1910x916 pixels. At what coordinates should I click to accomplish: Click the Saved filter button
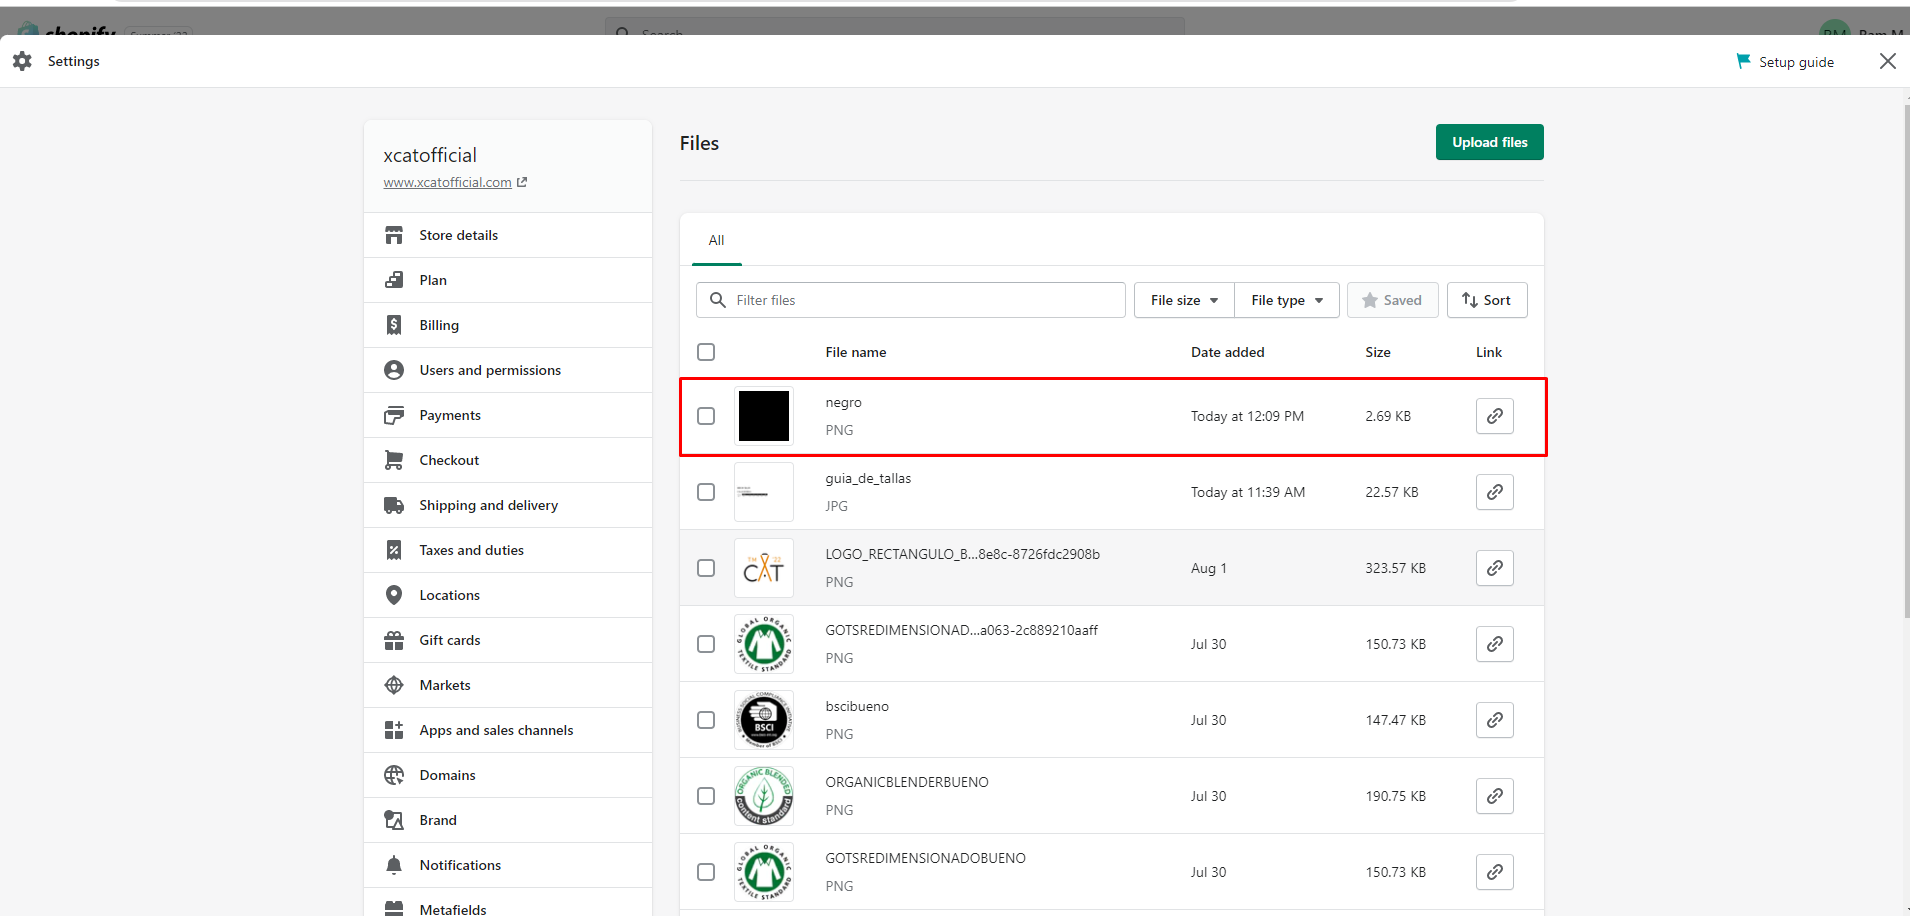pyautogui.click(x=1392, y=300)
